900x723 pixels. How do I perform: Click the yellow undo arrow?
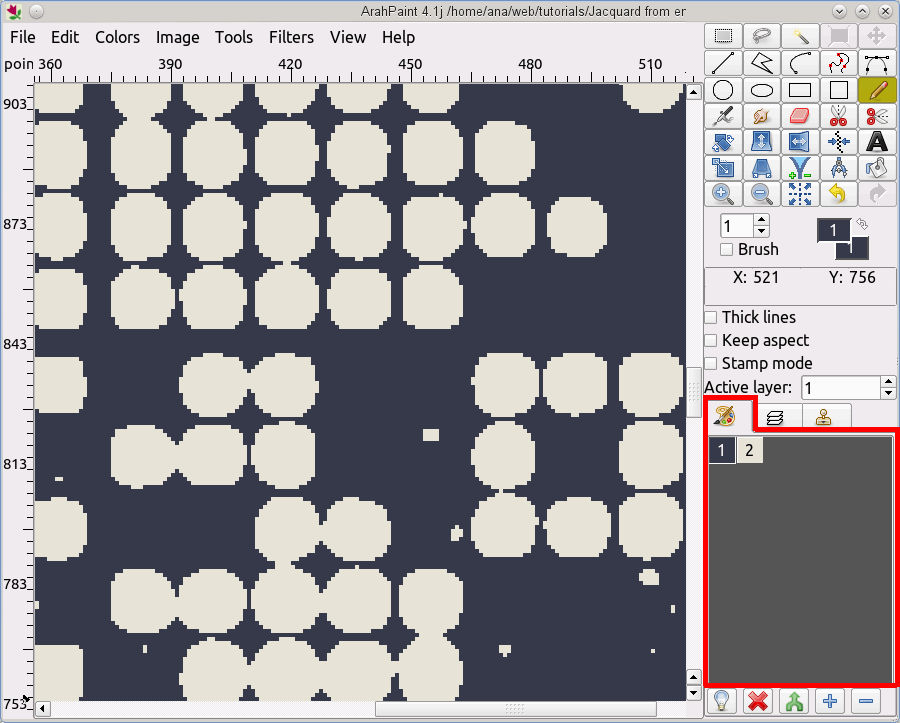click(839, 195)
